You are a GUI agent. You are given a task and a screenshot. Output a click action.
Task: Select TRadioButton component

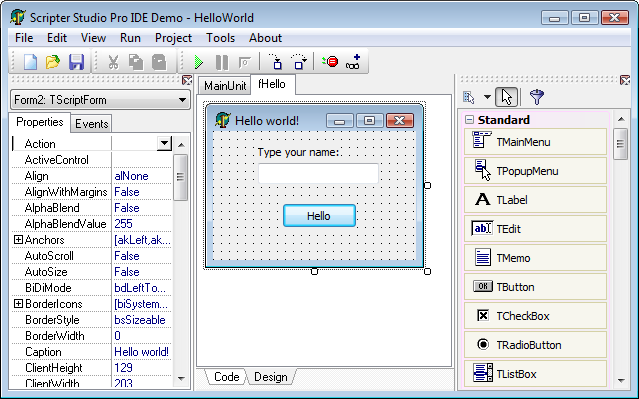tap(535, 345)
